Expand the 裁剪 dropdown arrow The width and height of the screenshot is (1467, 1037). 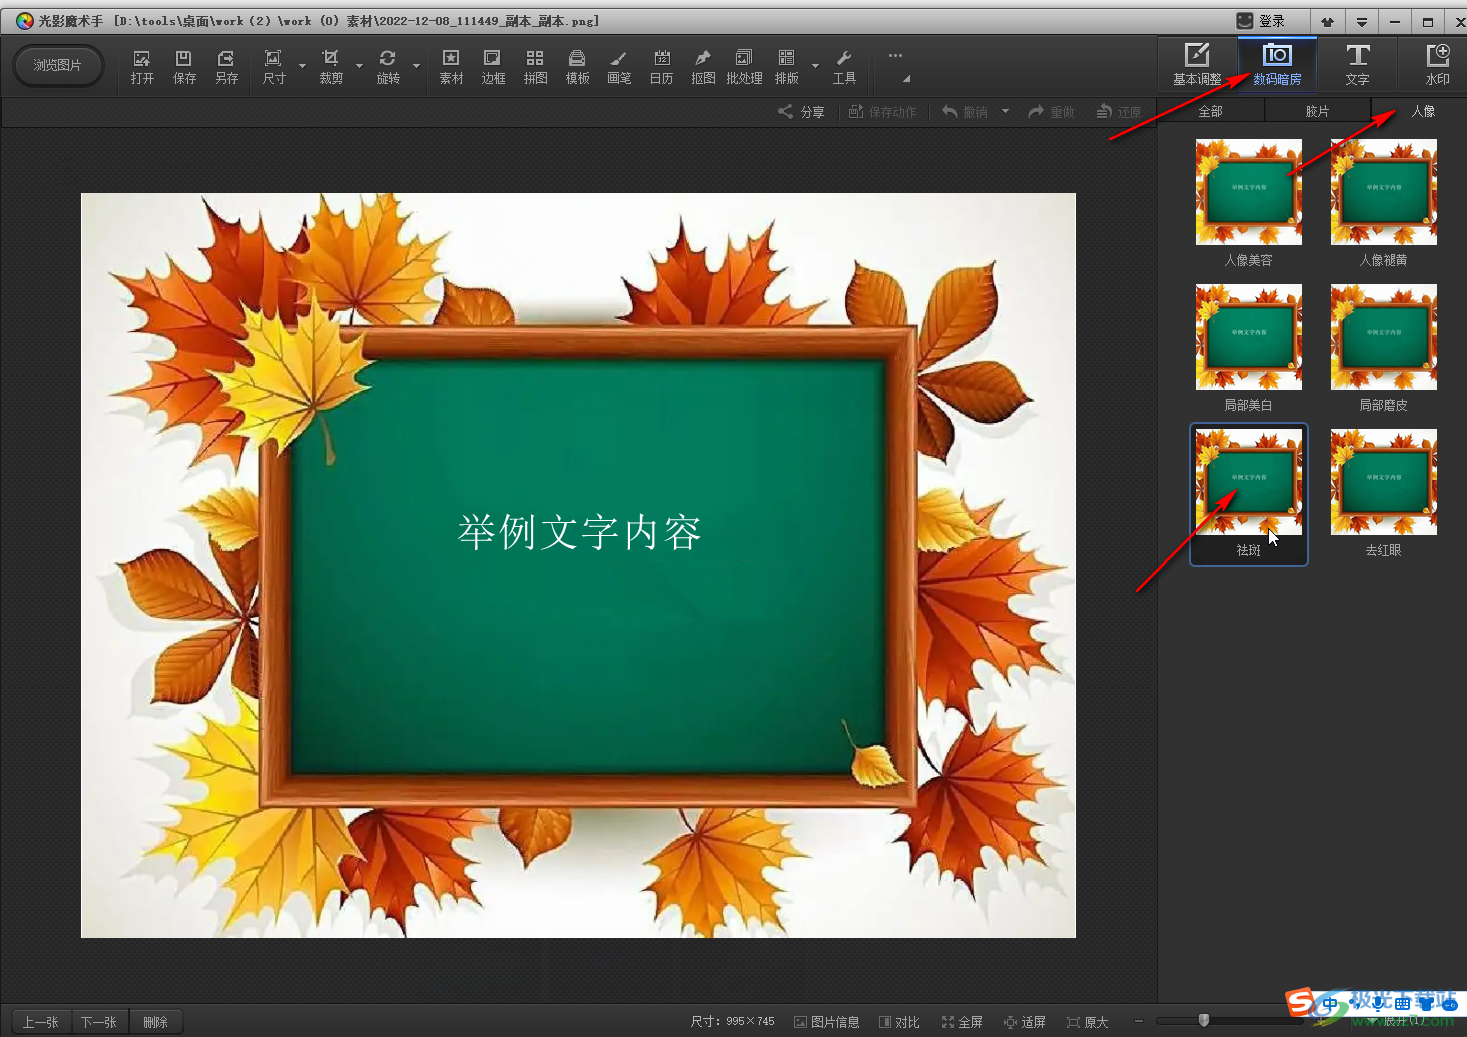(359, 67)
